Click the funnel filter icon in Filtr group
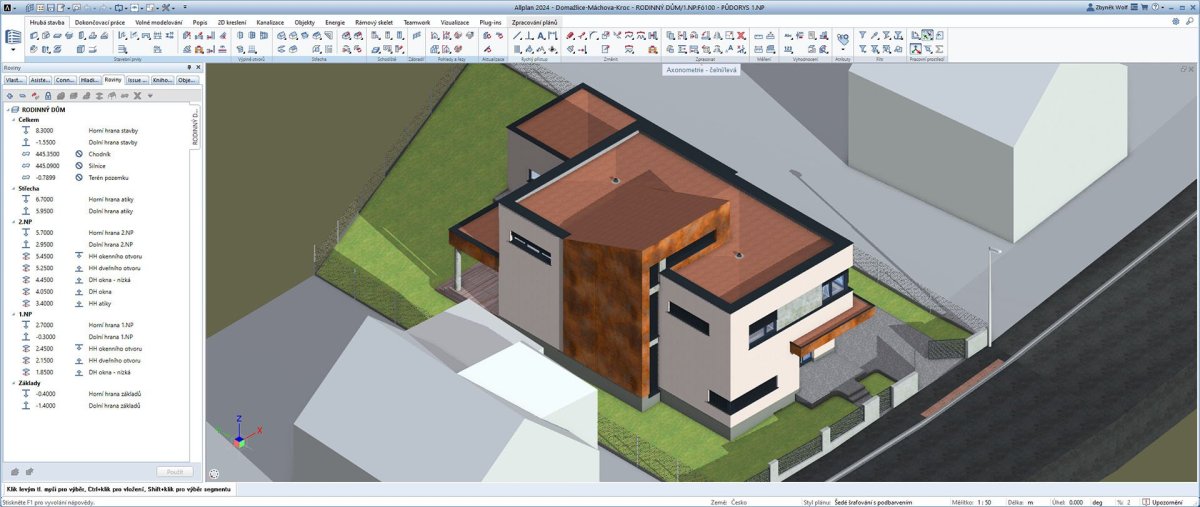Screen dimensions: 1200x507 coord(863,35)
